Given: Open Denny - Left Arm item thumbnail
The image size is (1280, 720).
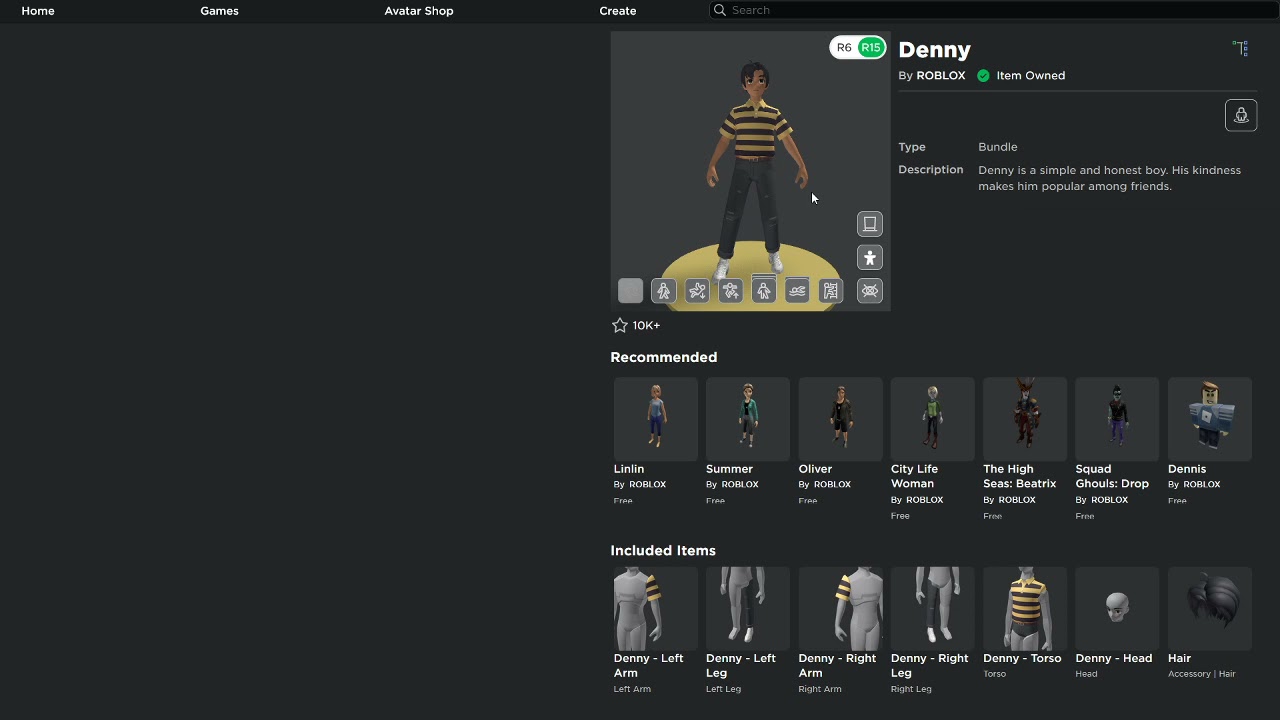Looking at the screenshot, I should 656,609.
